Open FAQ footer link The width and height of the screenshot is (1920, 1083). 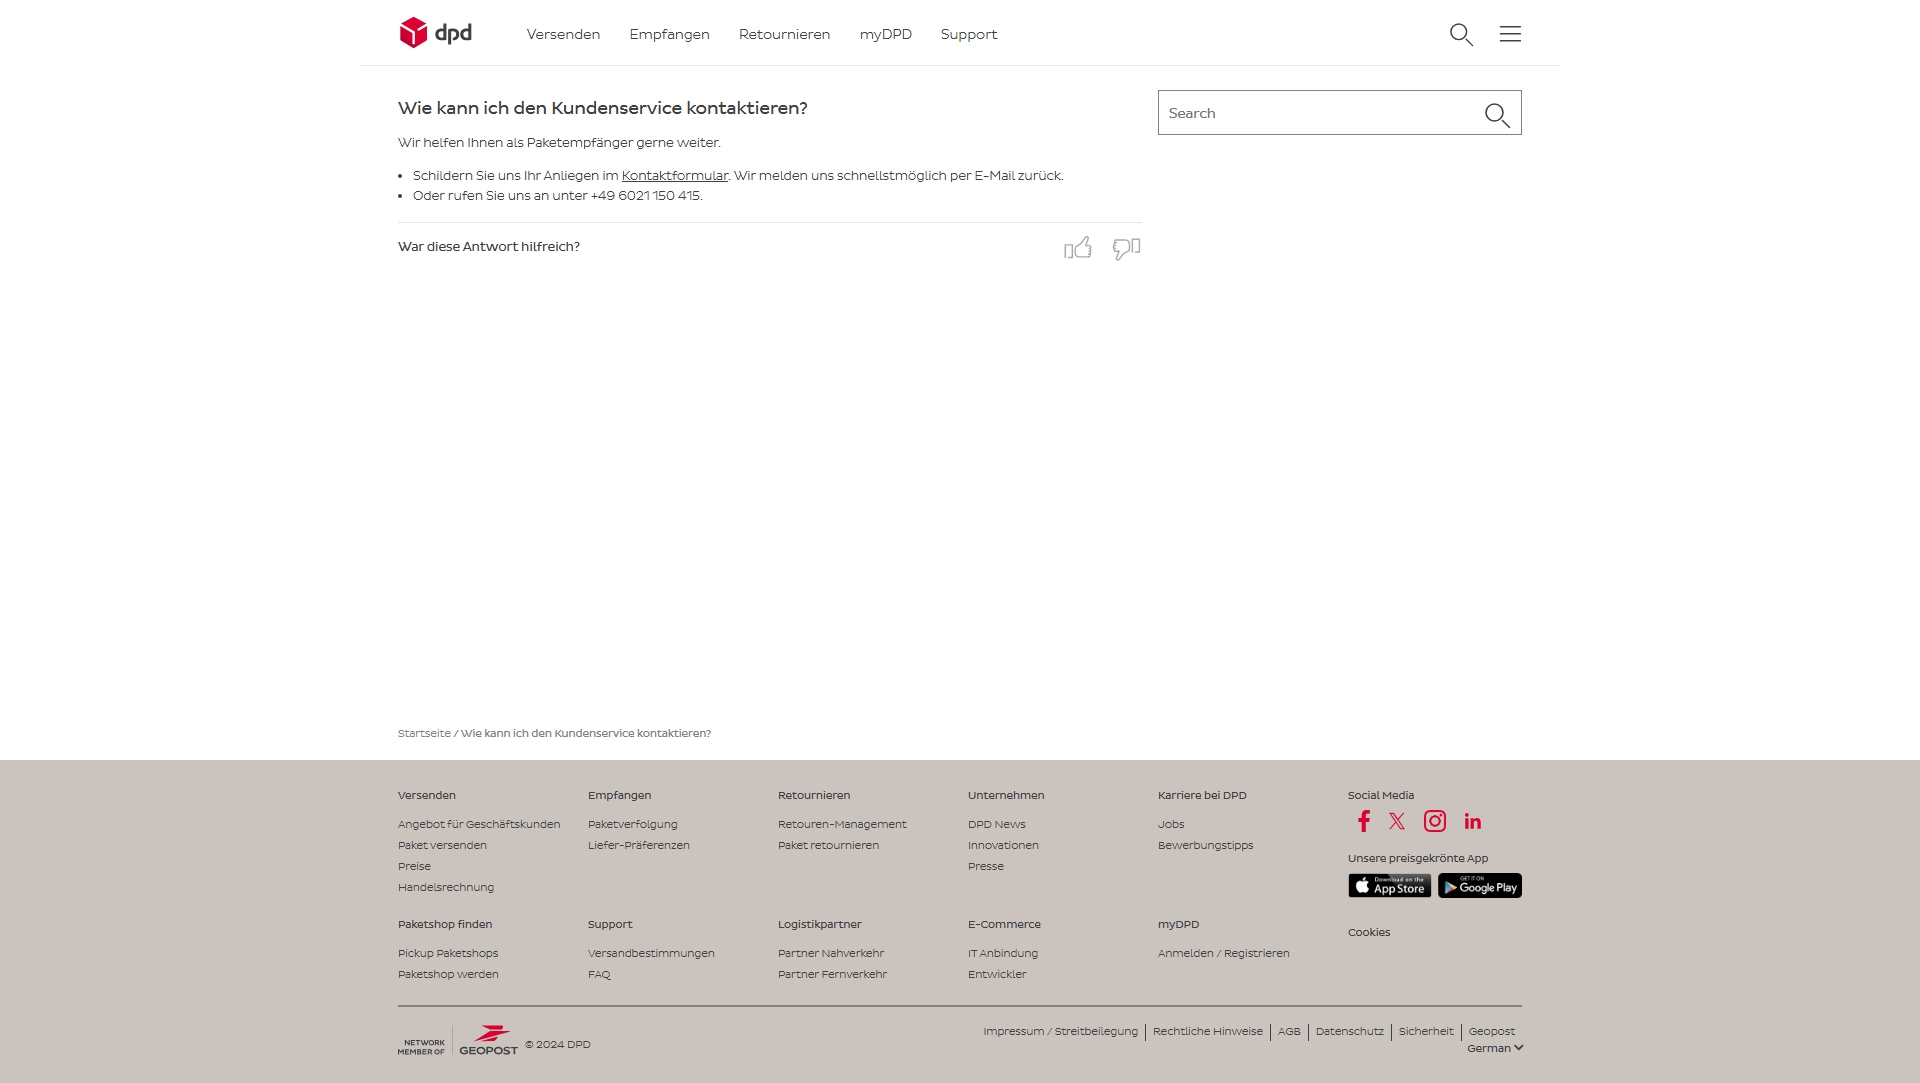[599, 974]
